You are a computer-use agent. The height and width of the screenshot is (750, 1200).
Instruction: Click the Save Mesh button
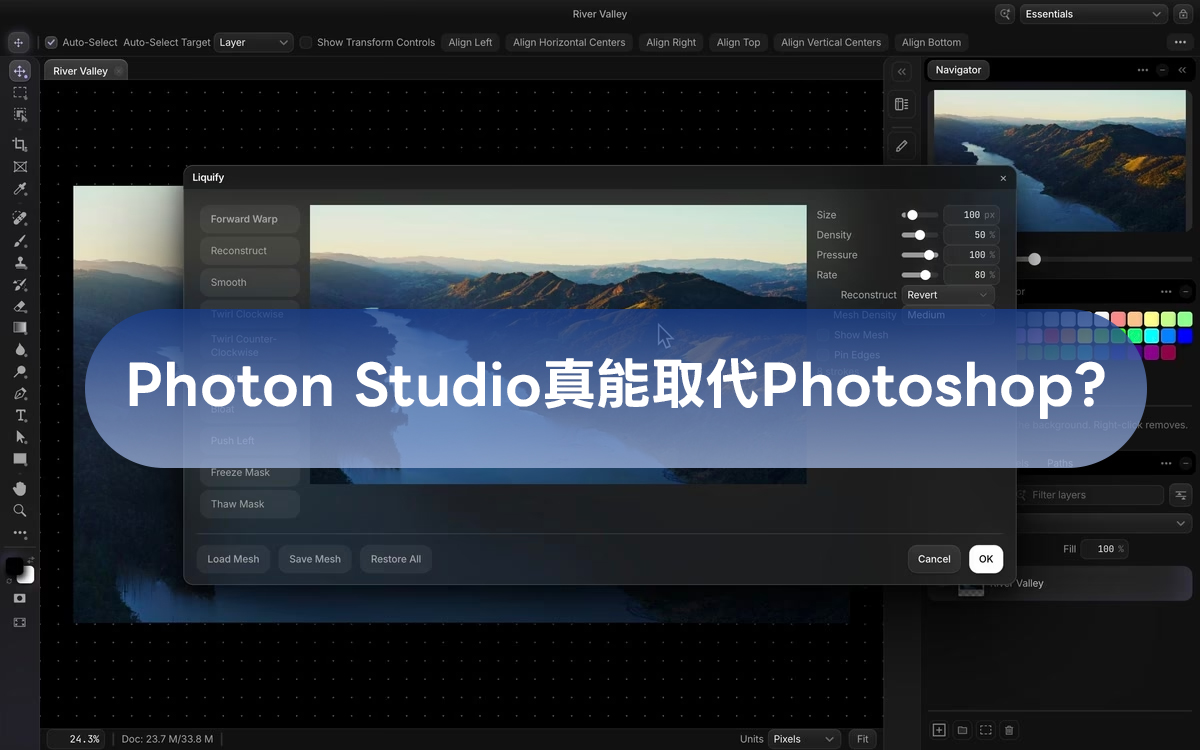pos(315,559)
